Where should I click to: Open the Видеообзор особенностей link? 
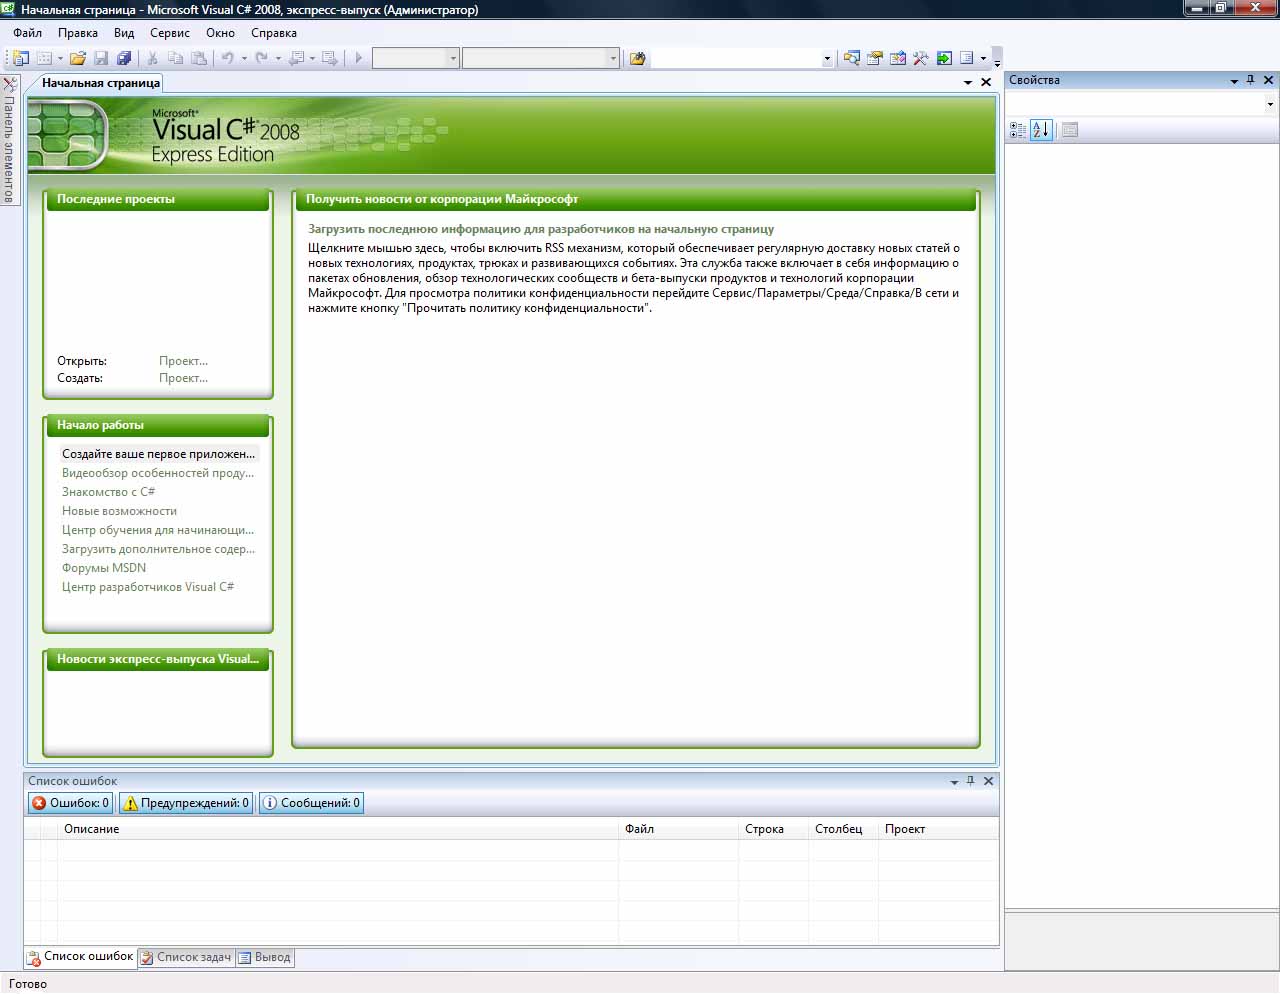tap(158, 473)
